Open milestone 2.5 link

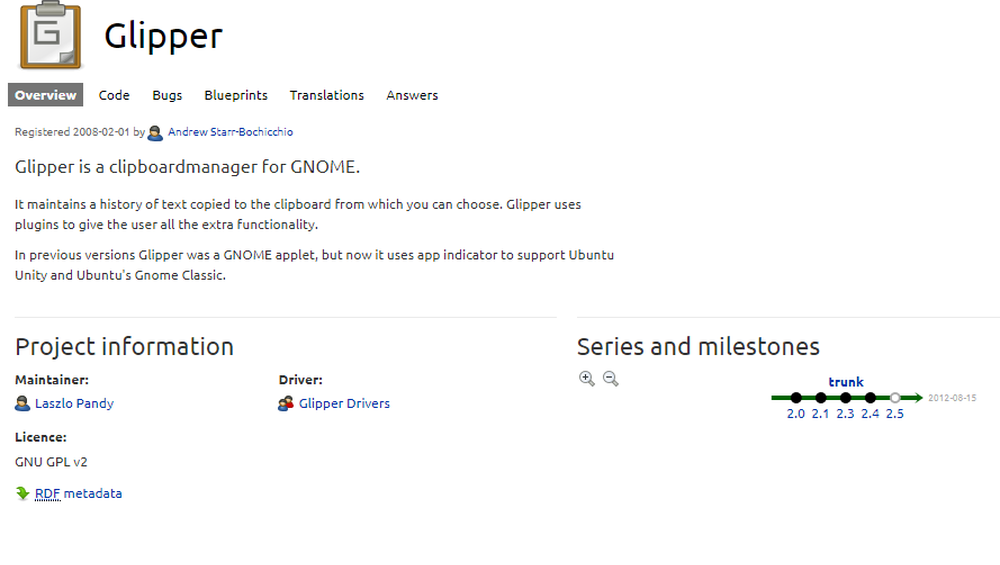tap(895, 414)
